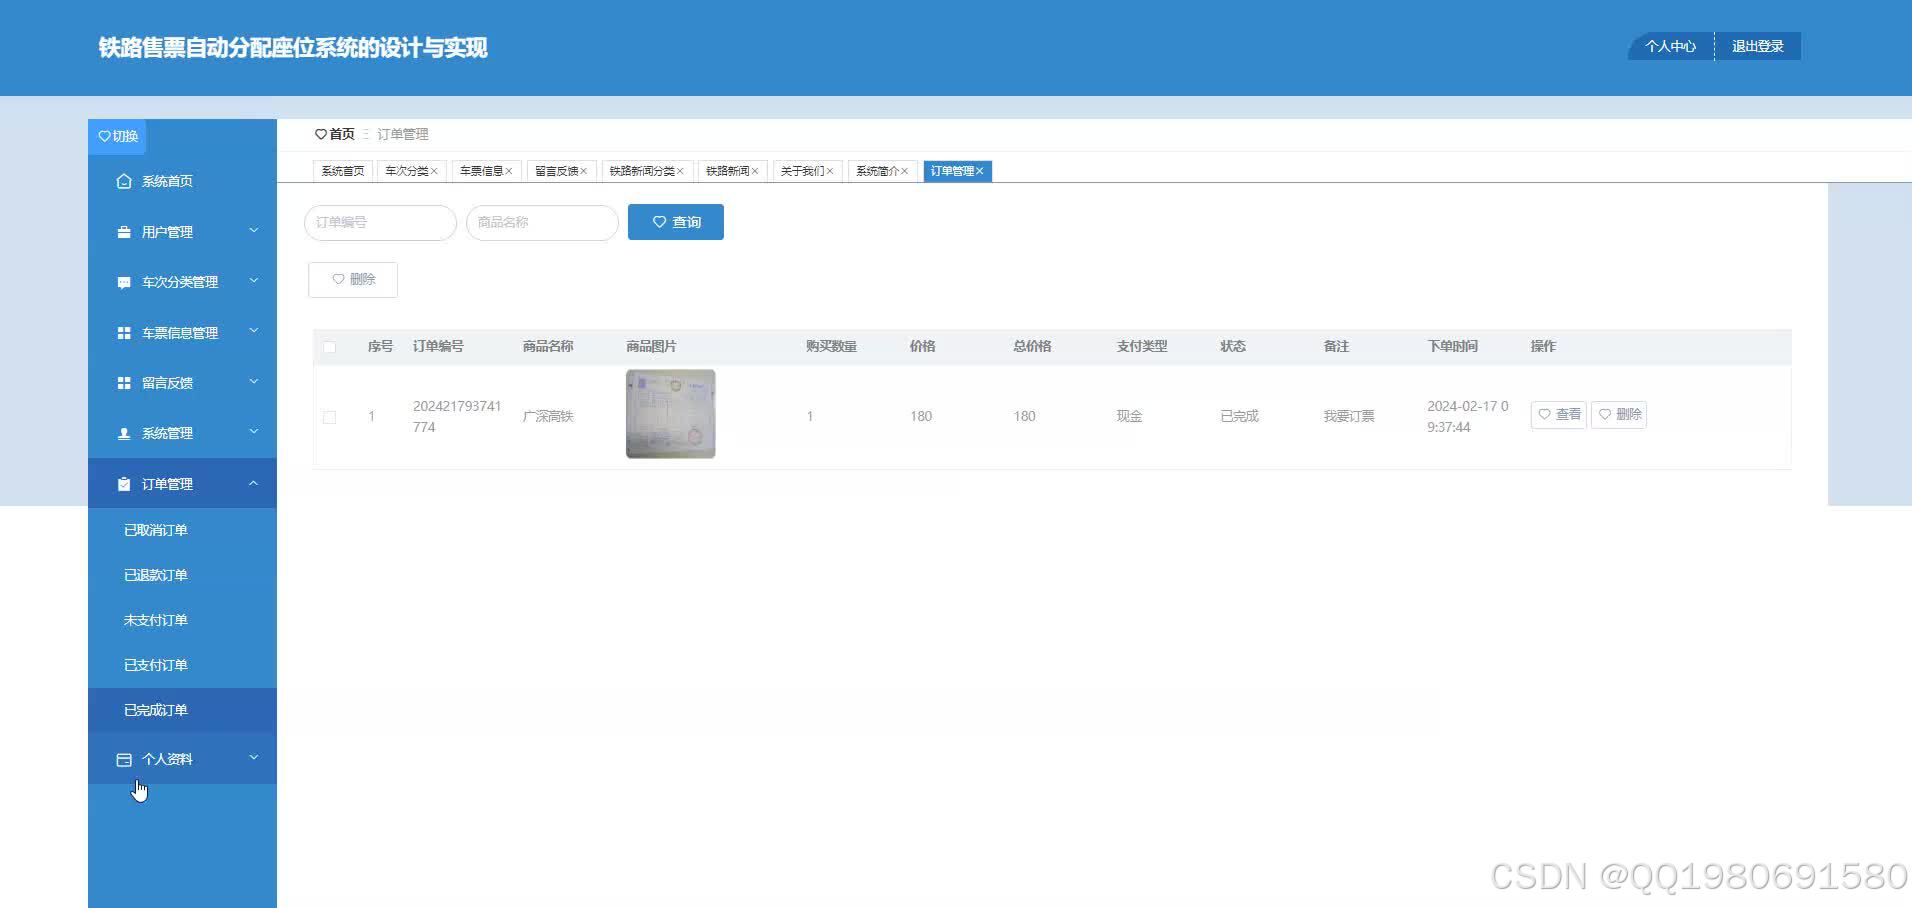This screenshot has width=1912, height=908.
Task: Collapse the 订单管理 menu chevron
Action: click(x=254, y=483)
